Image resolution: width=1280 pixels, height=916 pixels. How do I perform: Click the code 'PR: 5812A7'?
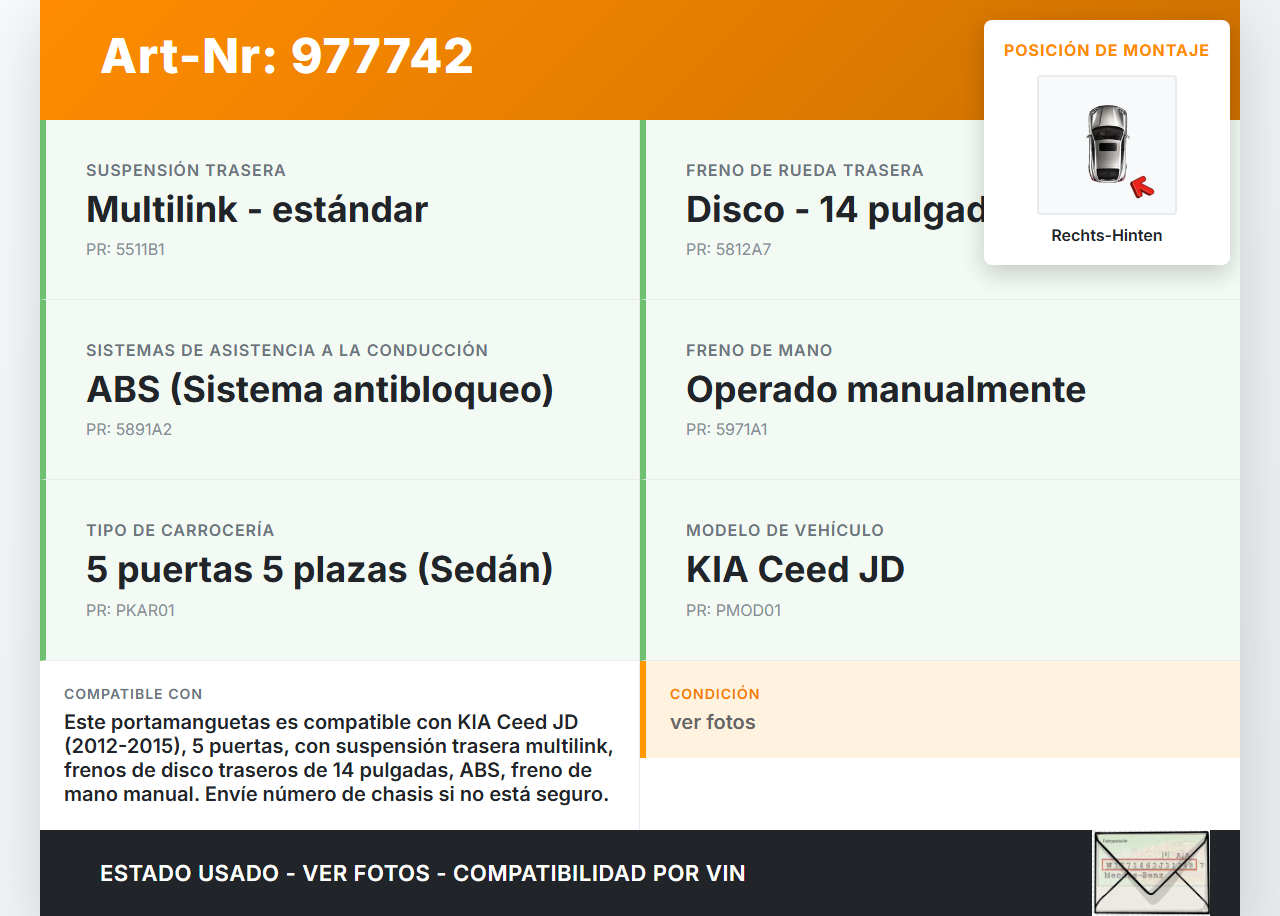click(x=728, y=250)
